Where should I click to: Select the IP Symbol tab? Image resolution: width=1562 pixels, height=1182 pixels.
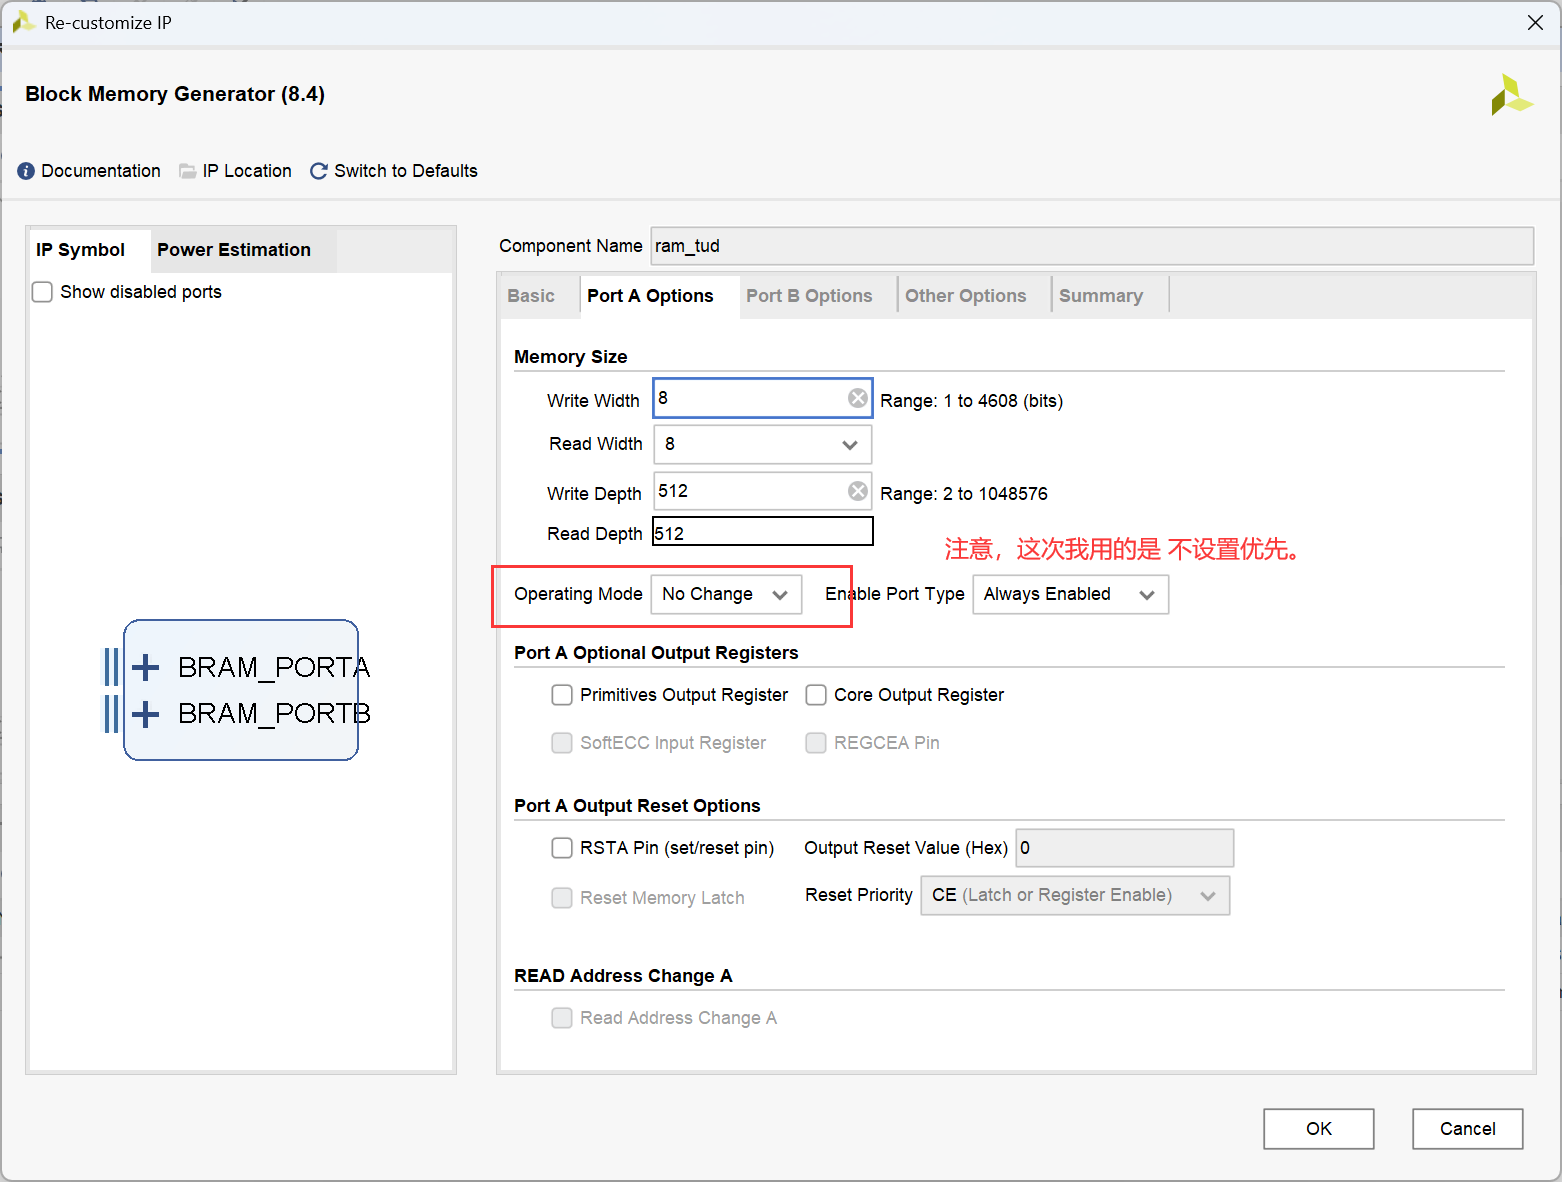point(81,250)
